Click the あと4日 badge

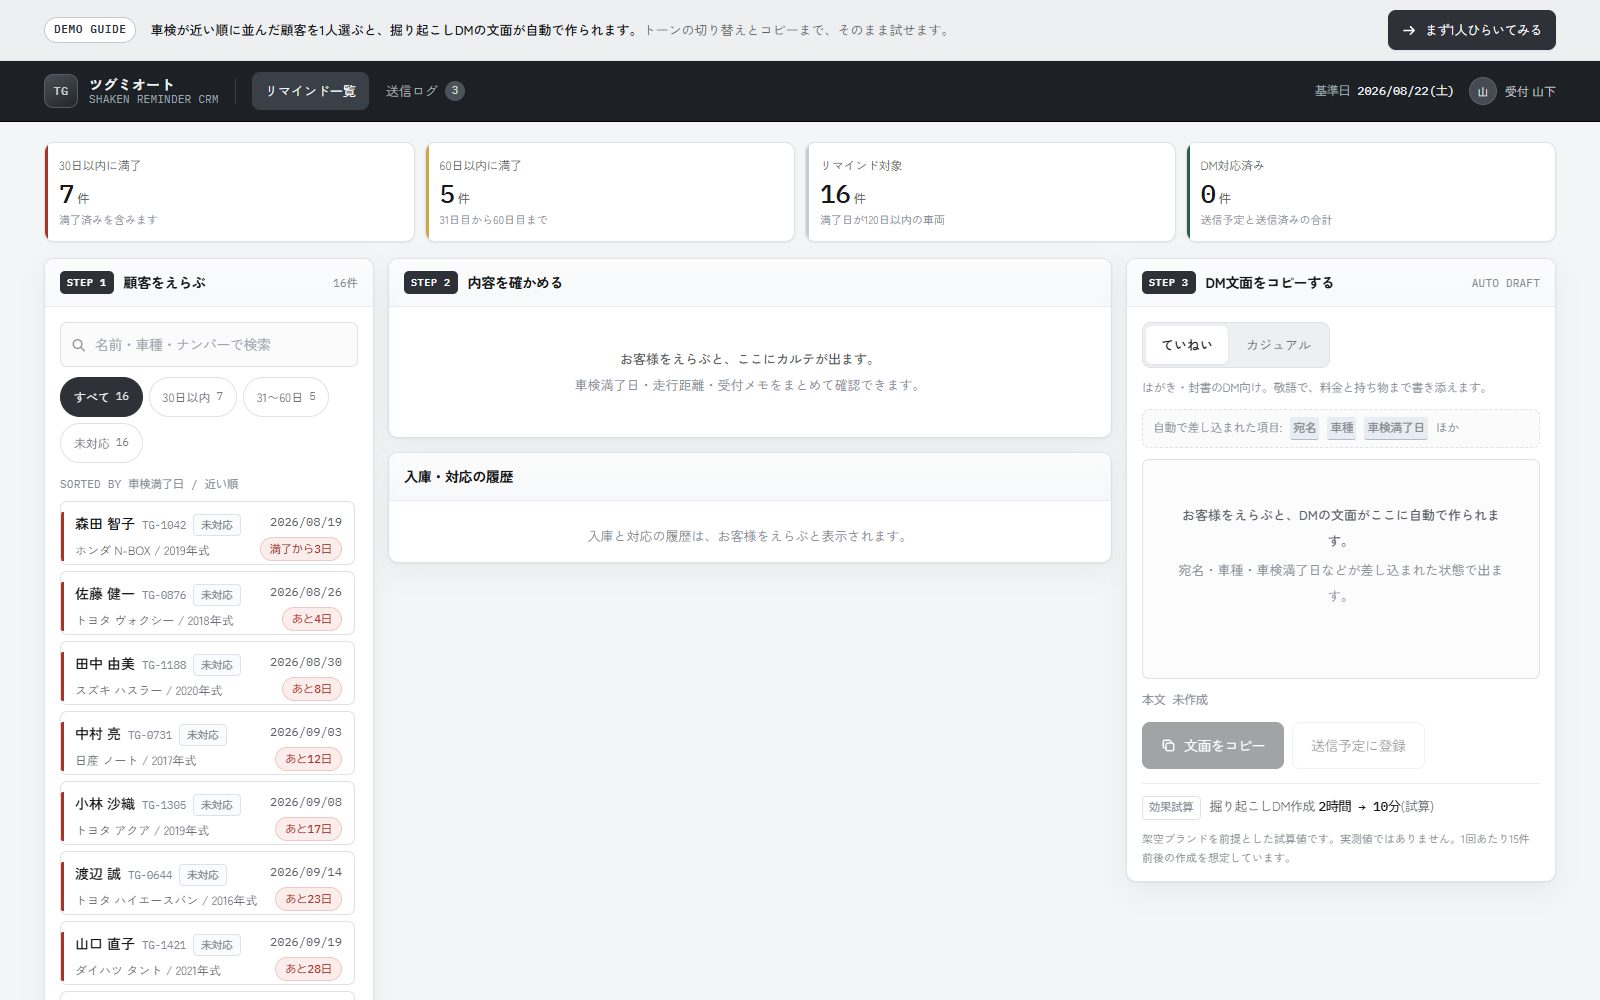(312, 619)
